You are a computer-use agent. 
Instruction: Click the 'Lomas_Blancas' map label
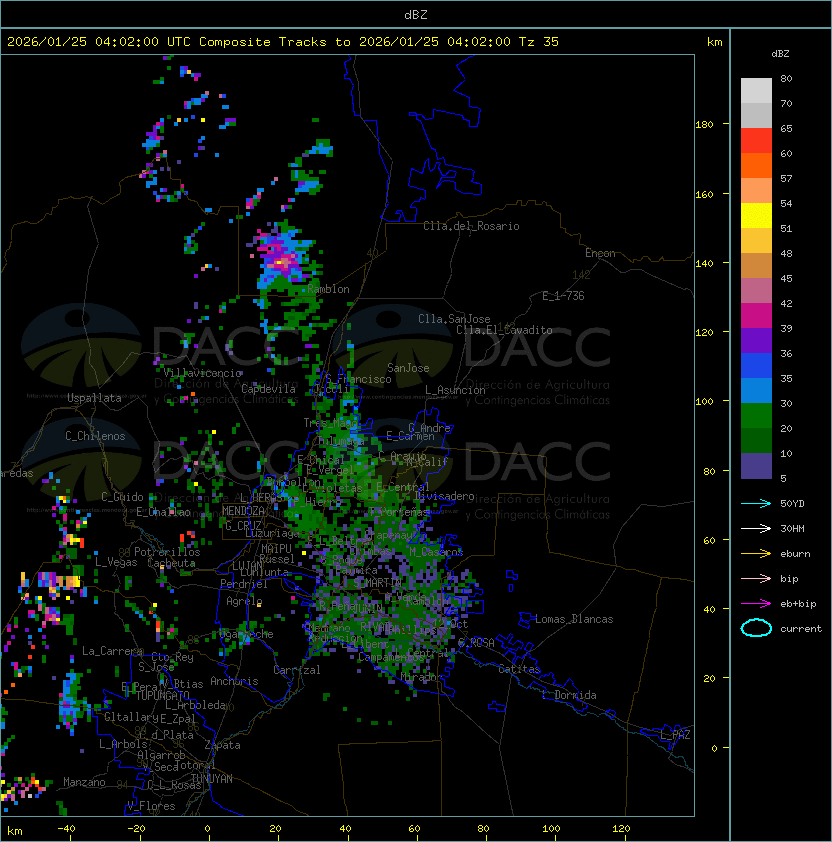point(574,619)
